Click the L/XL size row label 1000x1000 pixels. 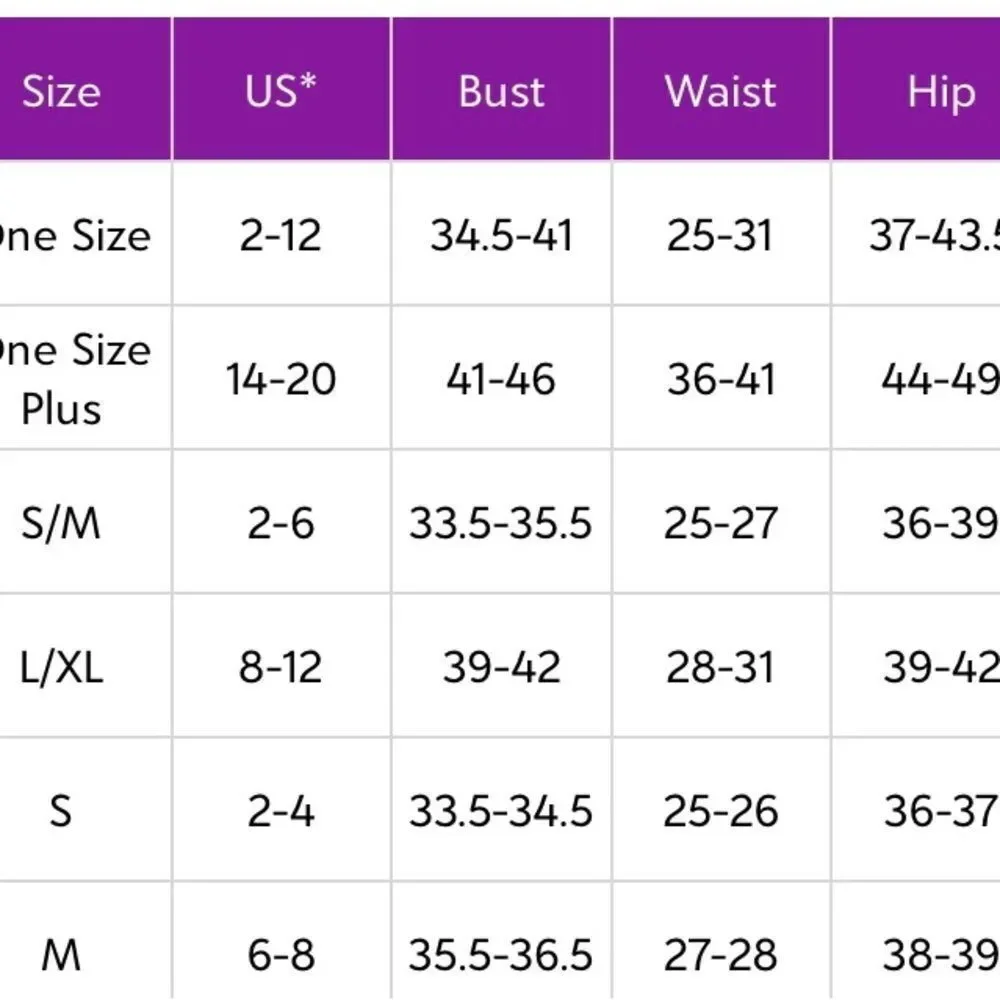point(62,667)
